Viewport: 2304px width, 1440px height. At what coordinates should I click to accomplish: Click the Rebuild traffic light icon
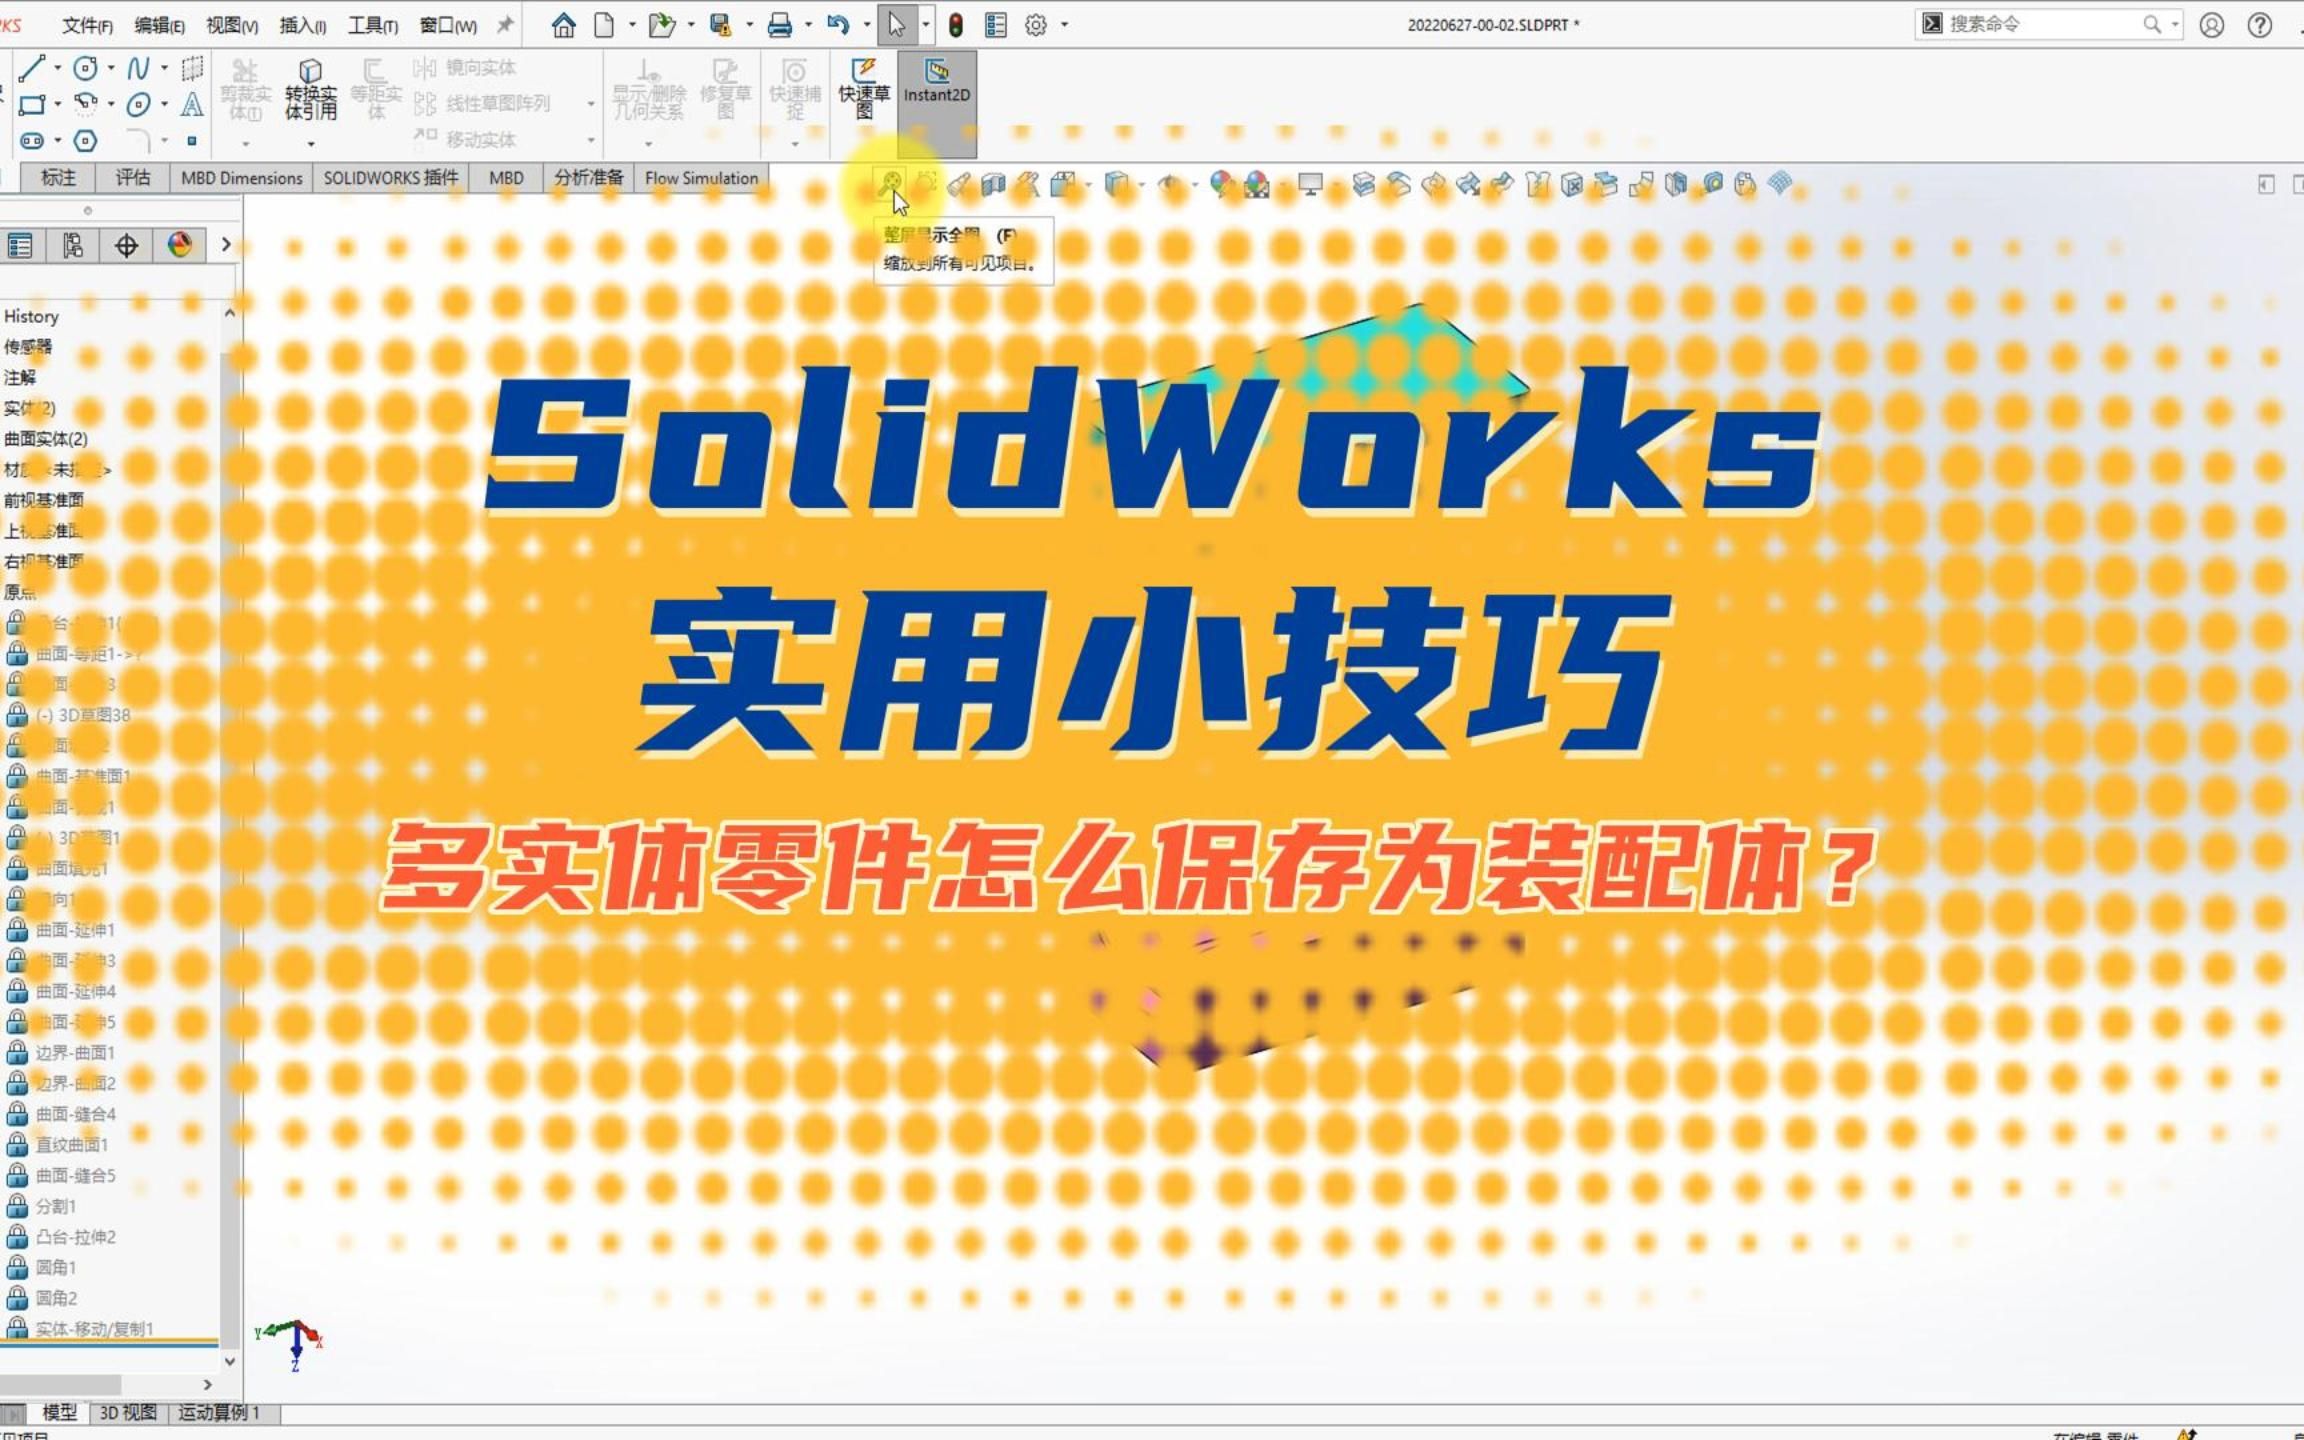tap(955, 25)
